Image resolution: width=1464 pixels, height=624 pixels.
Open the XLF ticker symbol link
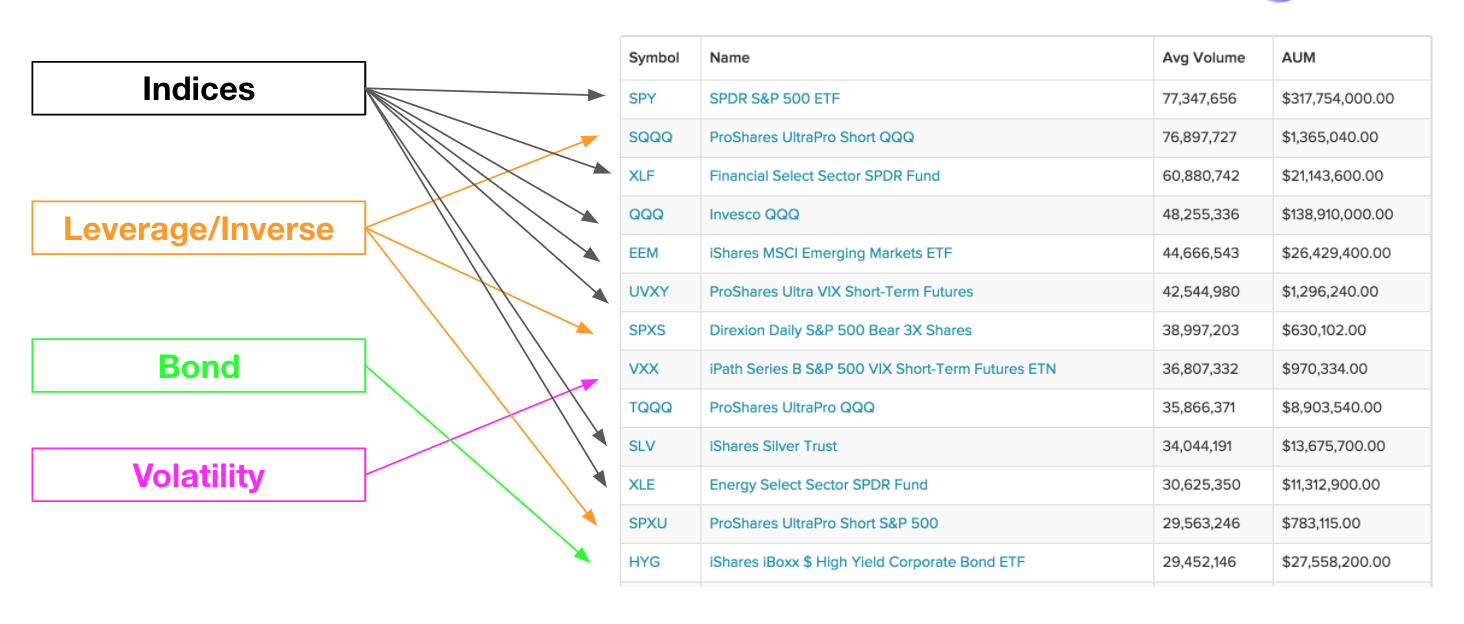pyautogui.click(x=642, y=176)
